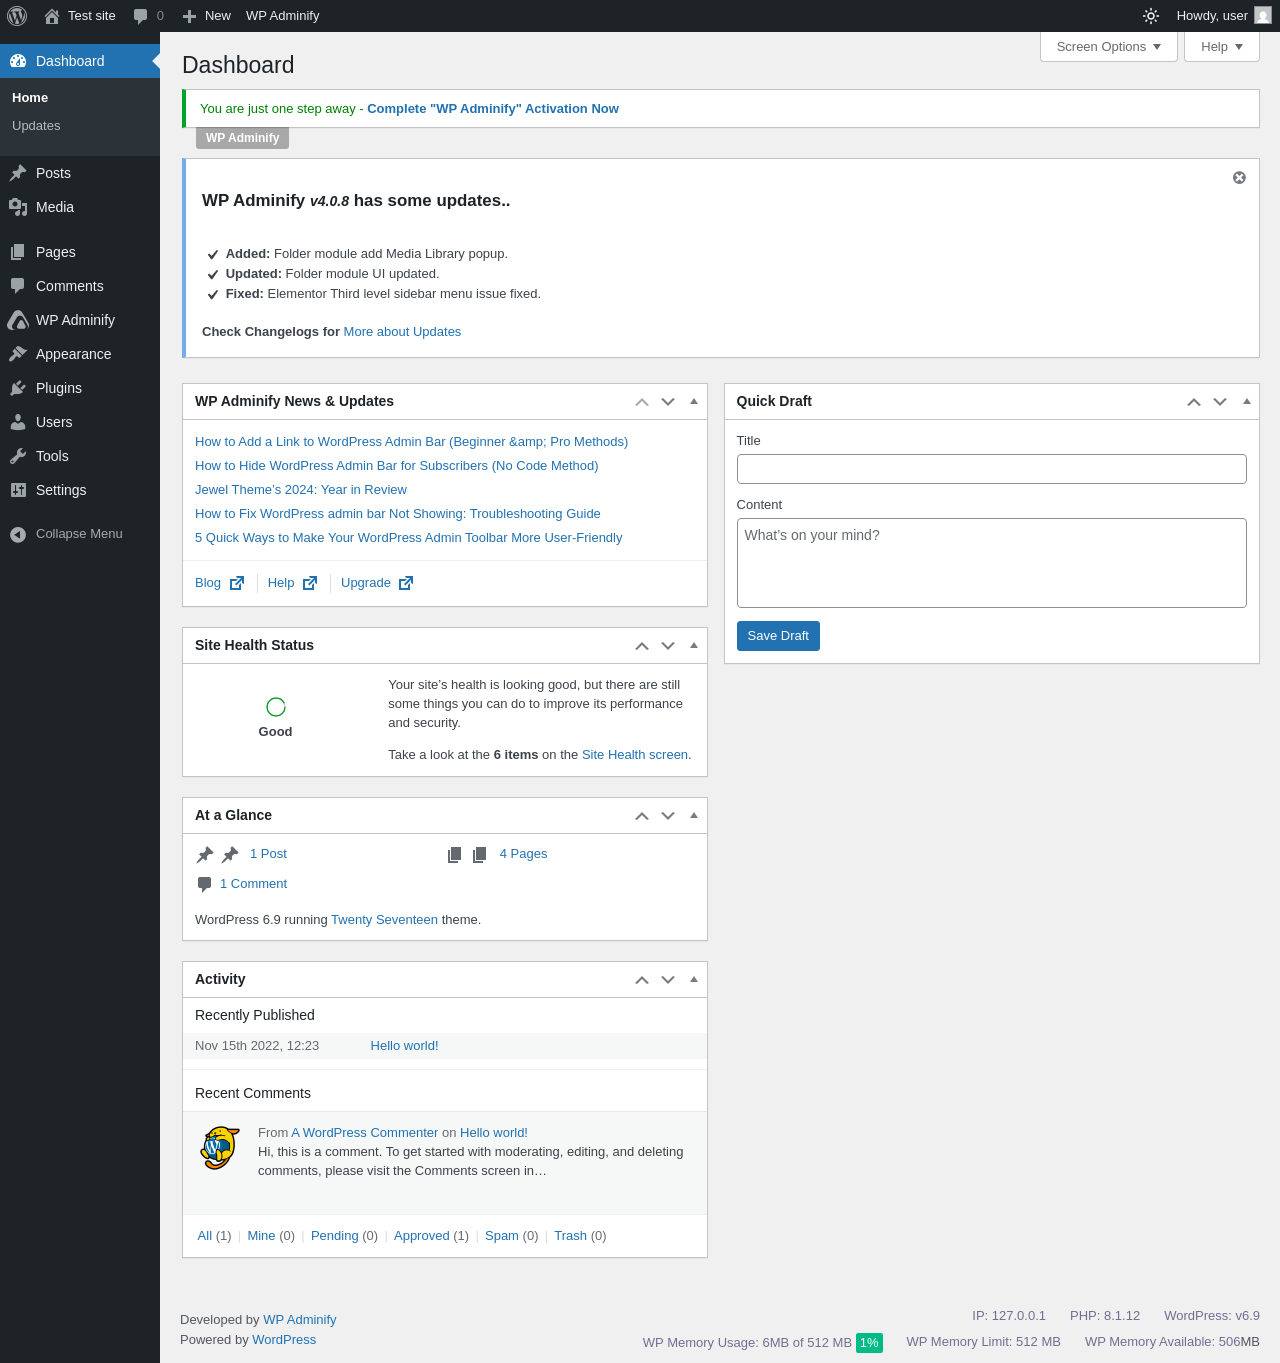Click the Site Health Good status circle

click(276, 707)
